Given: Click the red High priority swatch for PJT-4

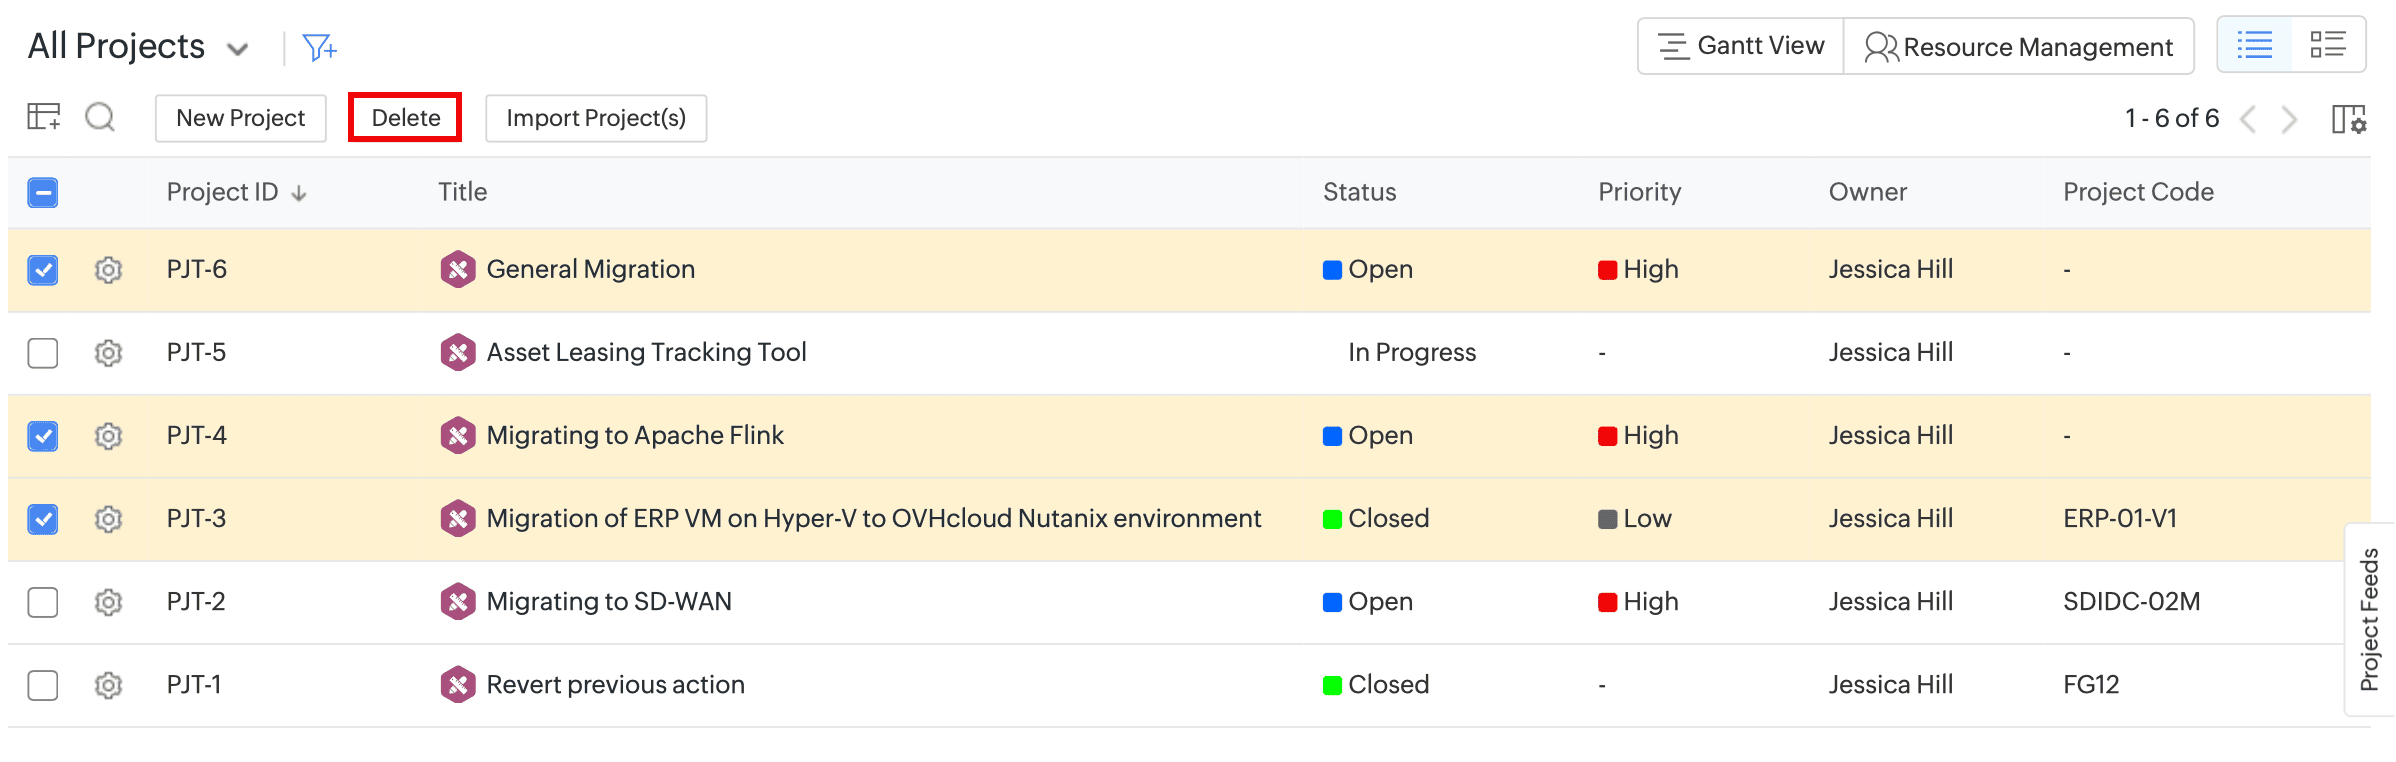Looking at the screenshot, I should pos(1607,437).
